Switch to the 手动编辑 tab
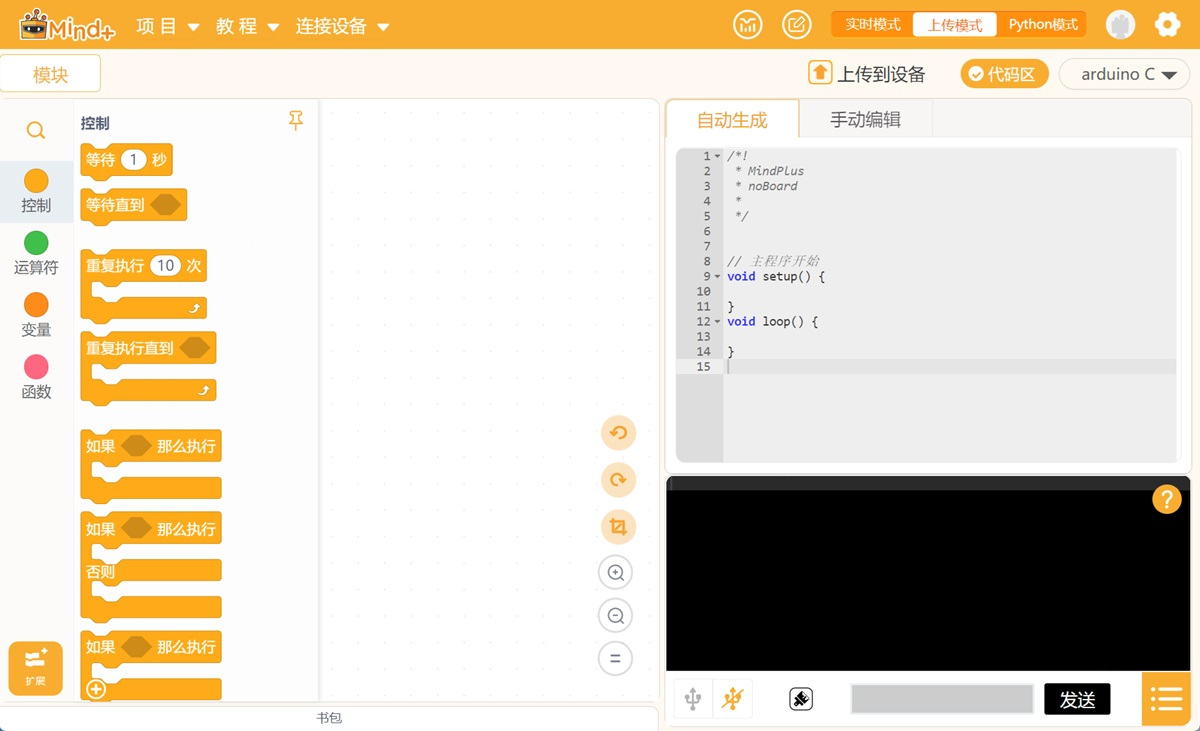 click(x=865, y=120)
